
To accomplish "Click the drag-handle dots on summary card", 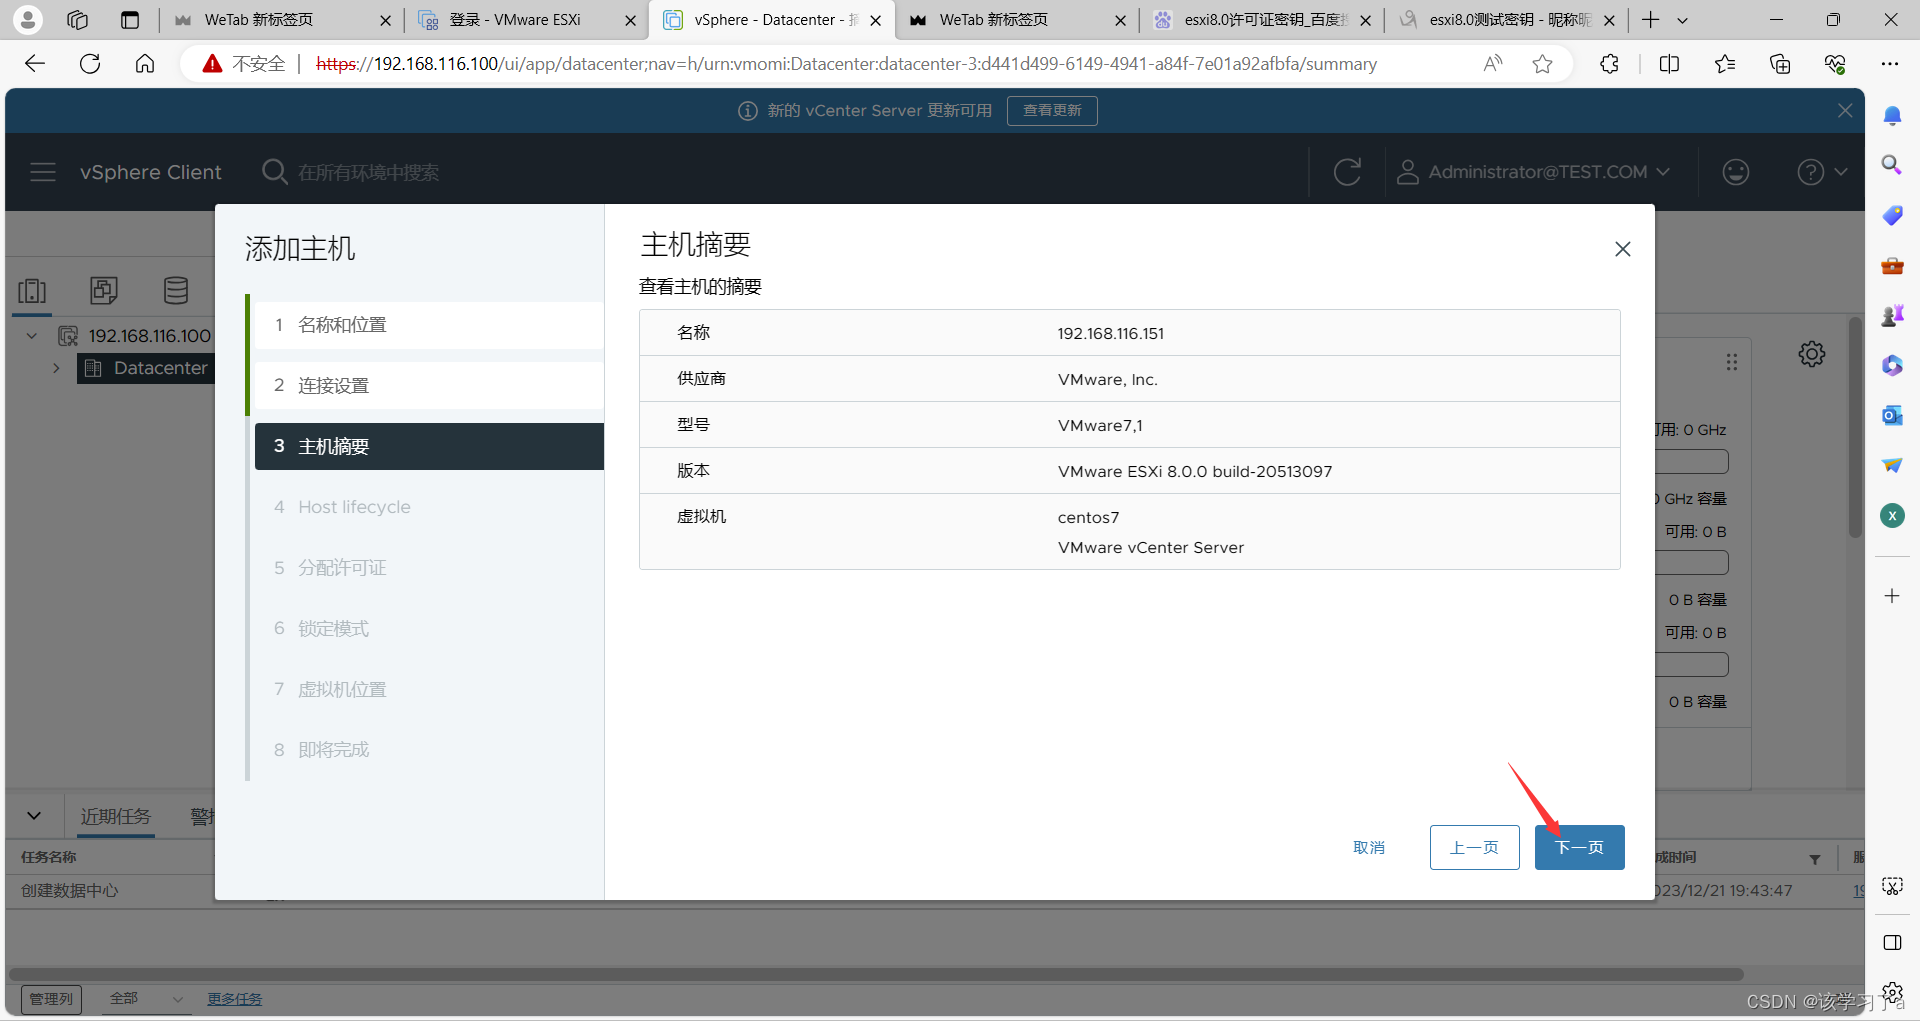I will click(x=1731, y=362).
